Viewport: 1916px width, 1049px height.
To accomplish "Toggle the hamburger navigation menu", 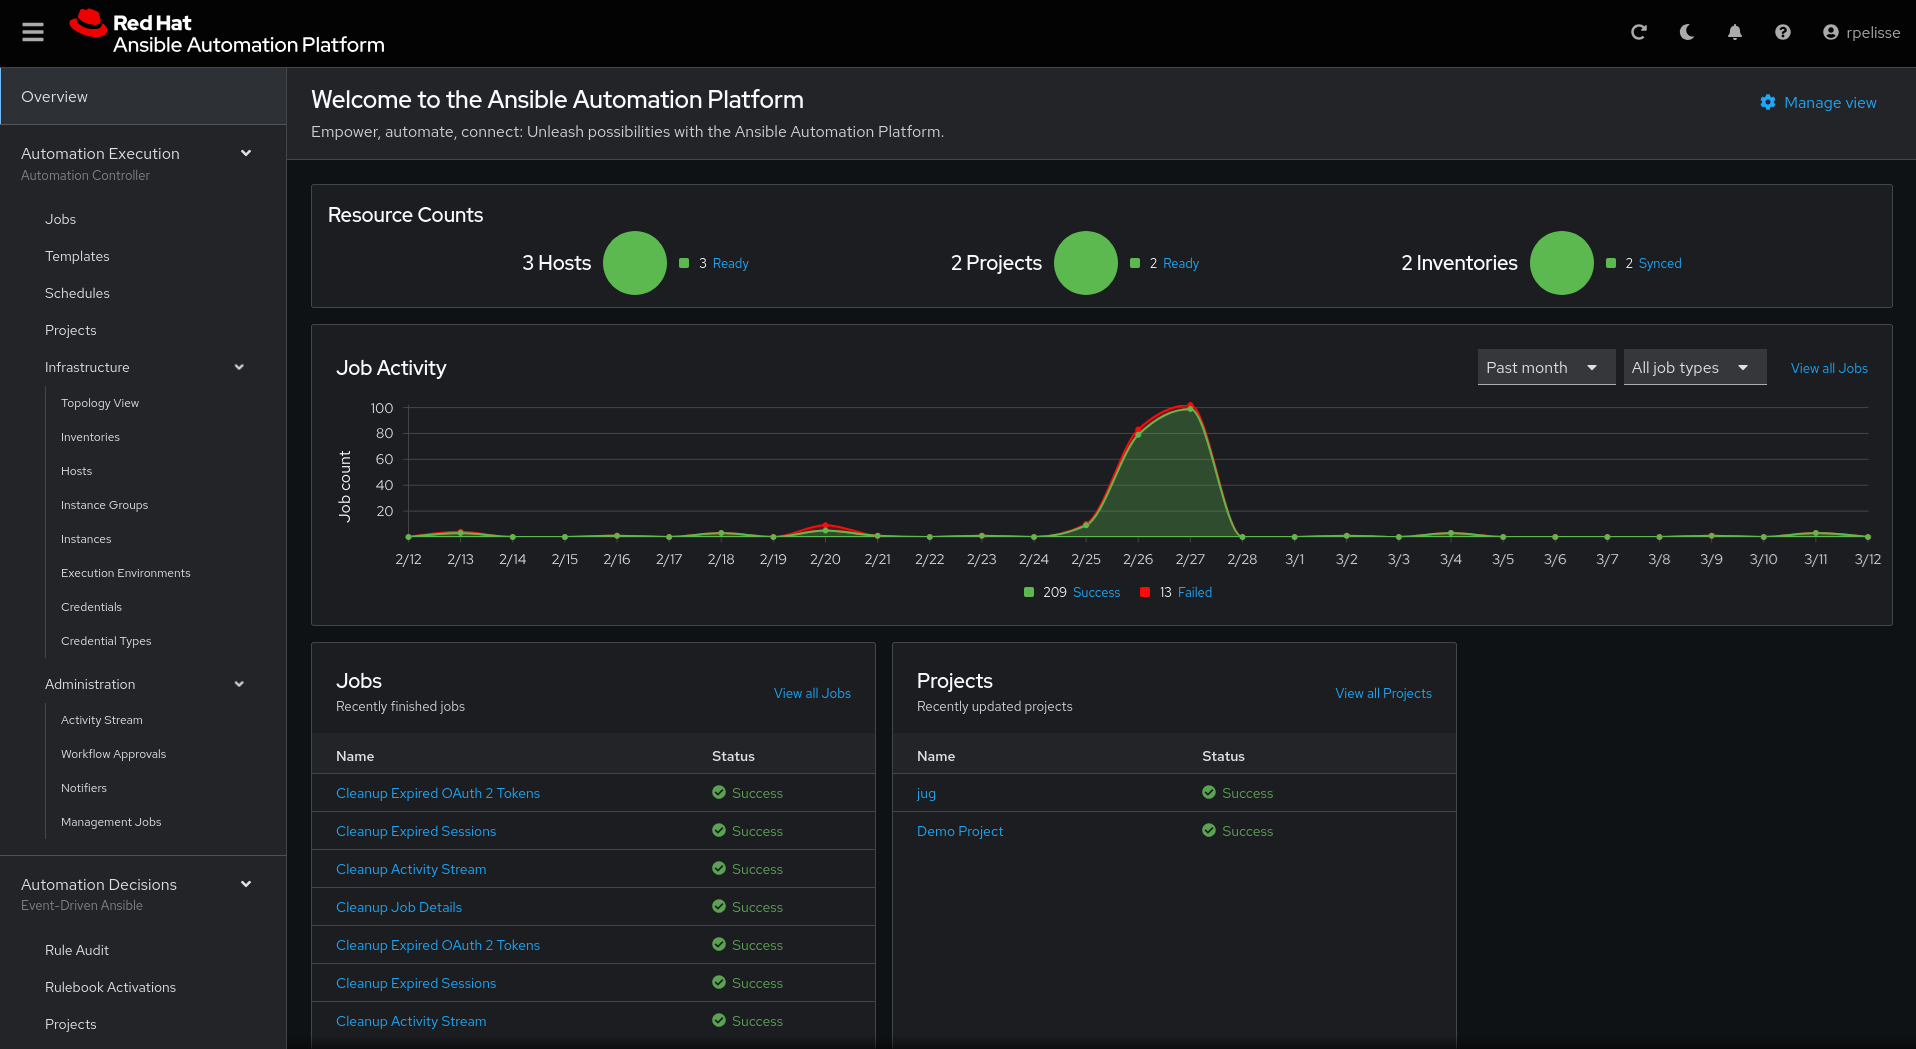I will [33, 32].
